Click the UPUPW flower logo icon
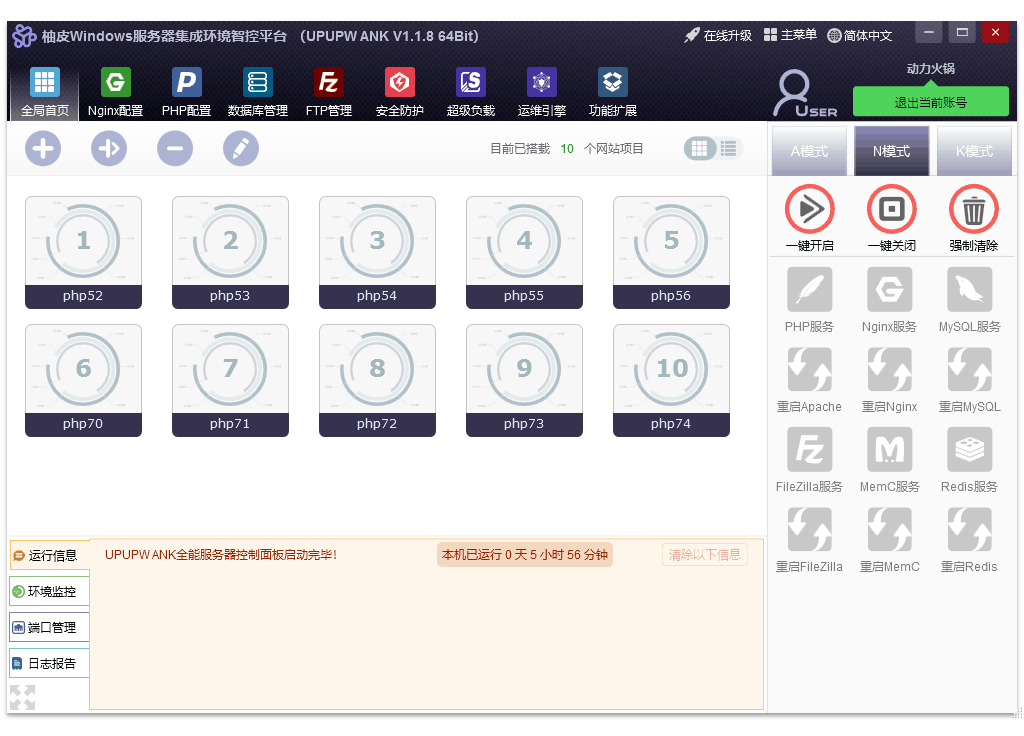1024x736 pixels. [x=24, y=35]
